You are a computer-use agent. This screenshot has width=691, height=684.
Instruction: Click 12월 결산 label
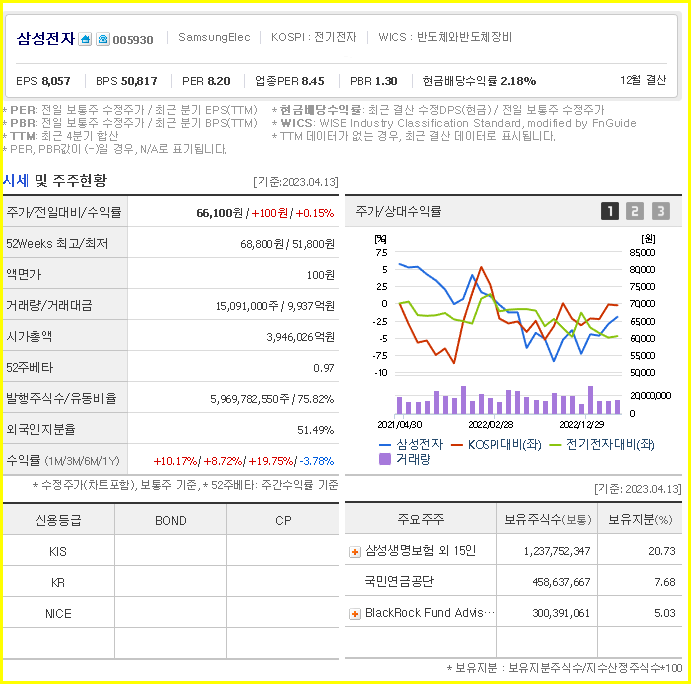point(643,80)
